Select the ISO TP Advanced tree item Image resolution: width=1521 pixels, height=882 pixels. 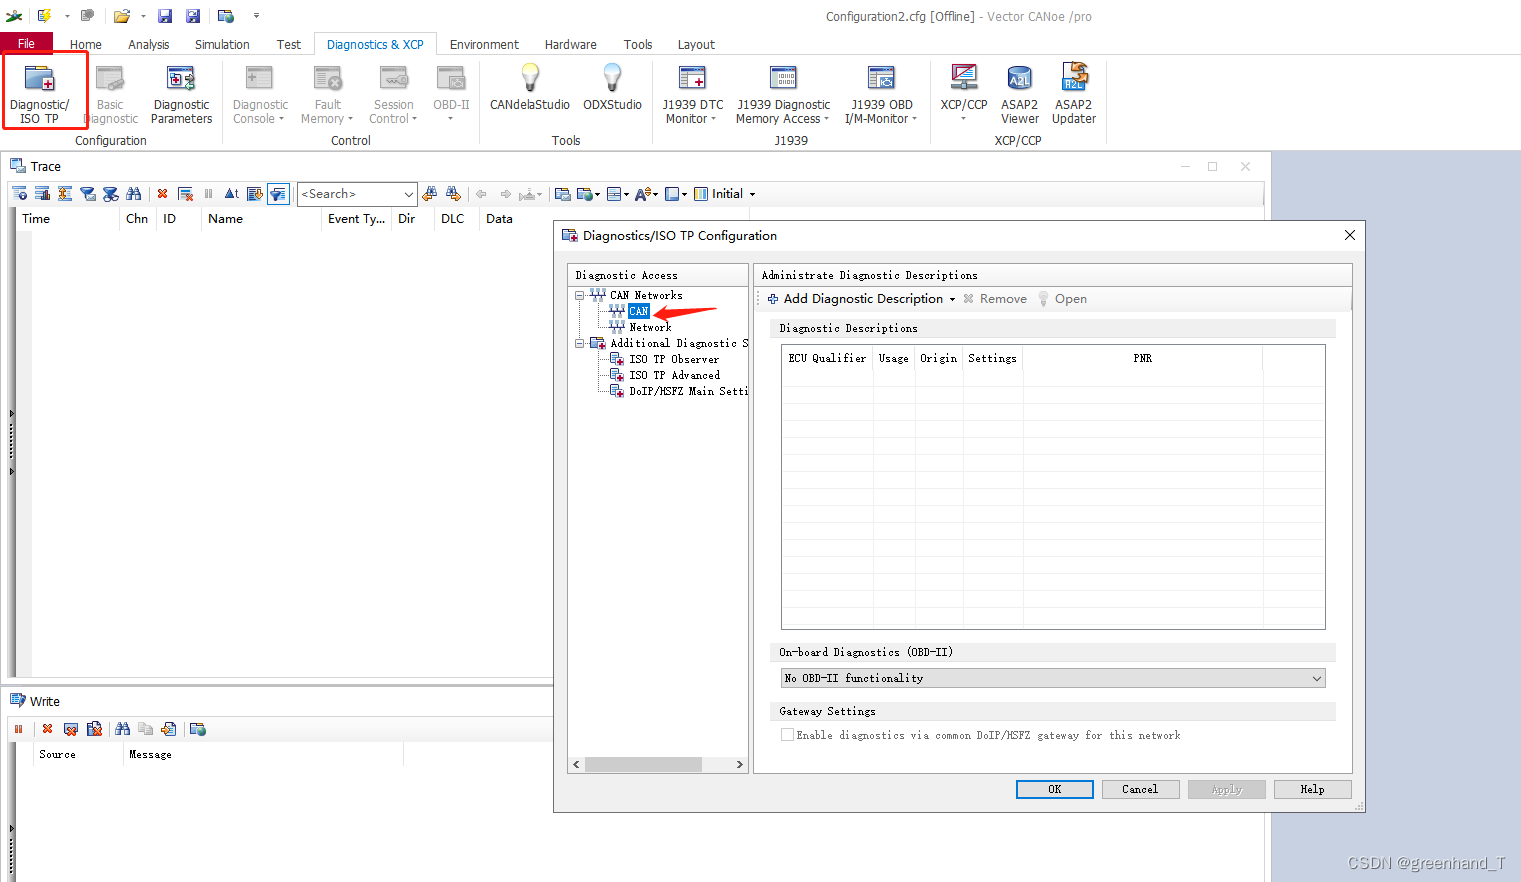[x=674, y=376]
